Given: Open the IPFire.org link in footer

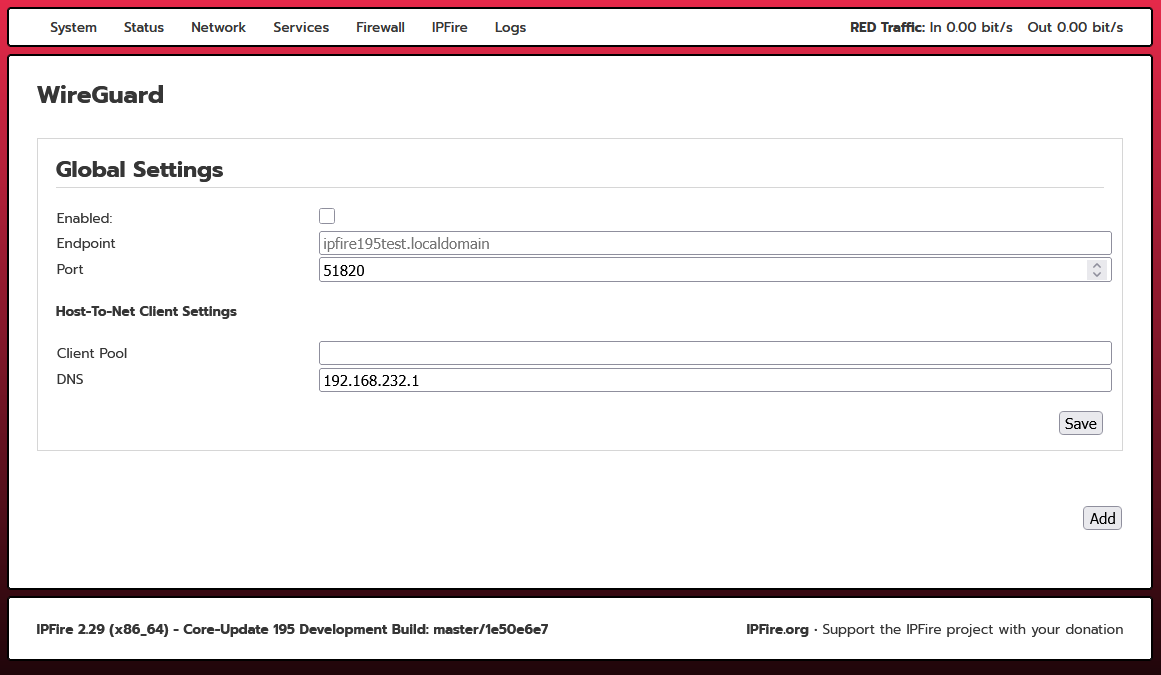Looking at the screenshot, I should pyautogui.click(x=777, y=629).
